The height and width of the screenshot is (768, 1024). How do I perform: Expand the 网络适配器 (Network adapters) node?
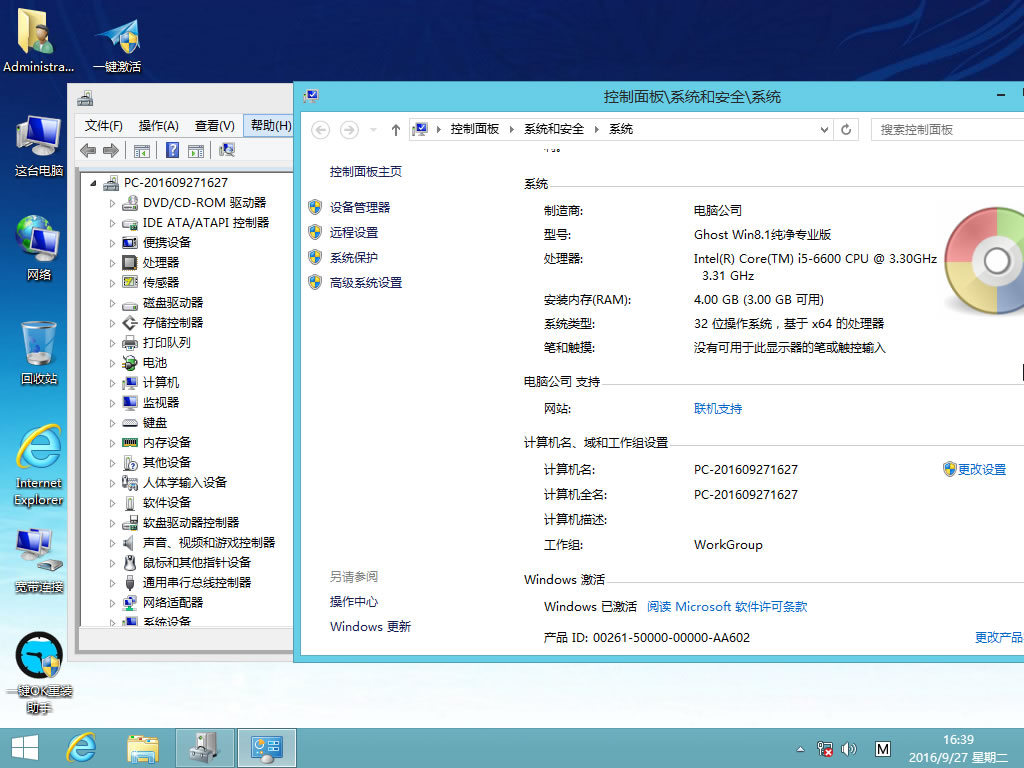(x=113, y=602)
